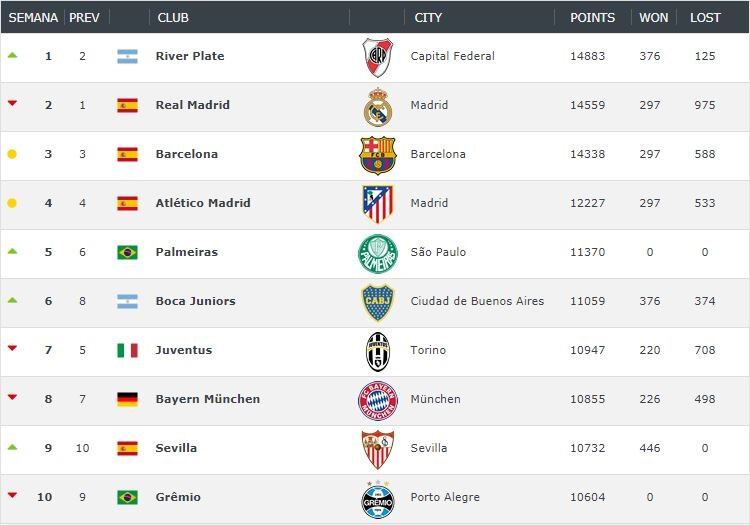Screen dimensions: 750x525
Task: Open the Sevilla club name link
Action: pos(176,448)
